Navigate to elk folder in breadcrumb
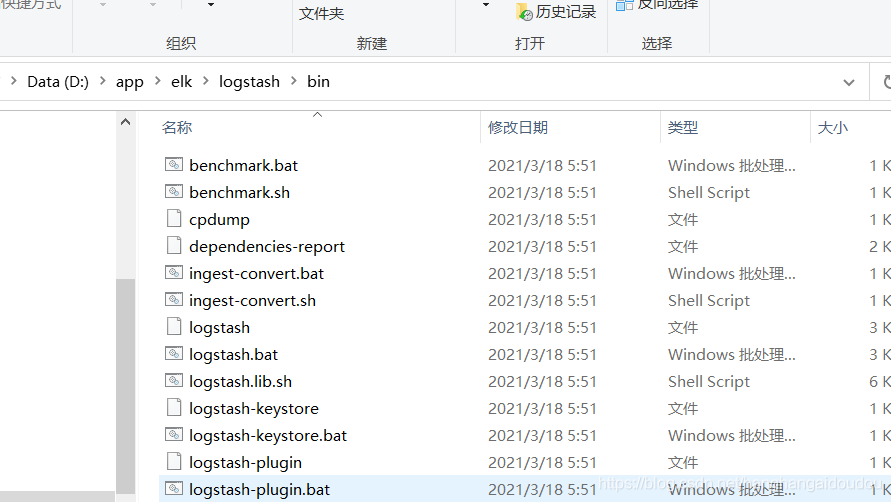Screen dimensions: 891x502 [181, 82]
